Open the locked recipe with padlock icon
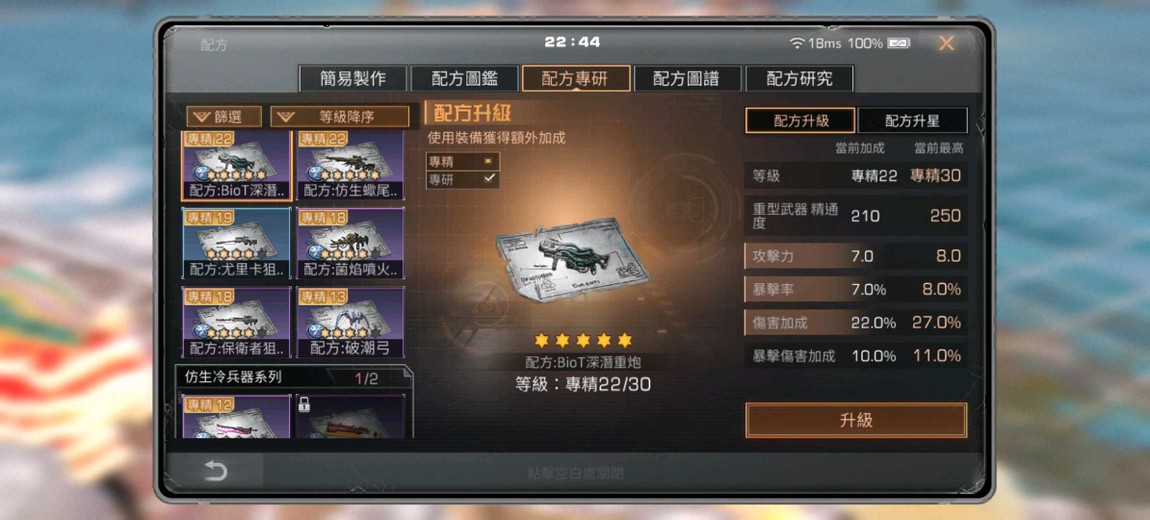This screenshot has width=1150, height=520. pyautogui.click(x=351, y=417)
